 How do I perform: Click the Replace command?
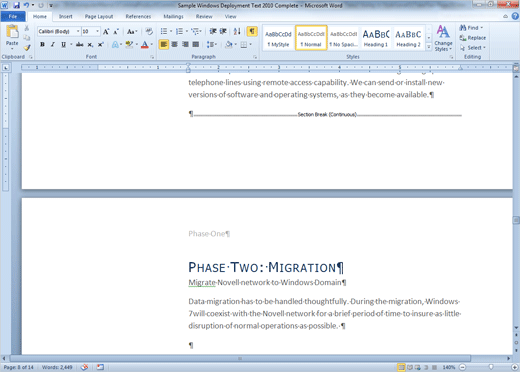pyautogui.click(x=473, y=38)
